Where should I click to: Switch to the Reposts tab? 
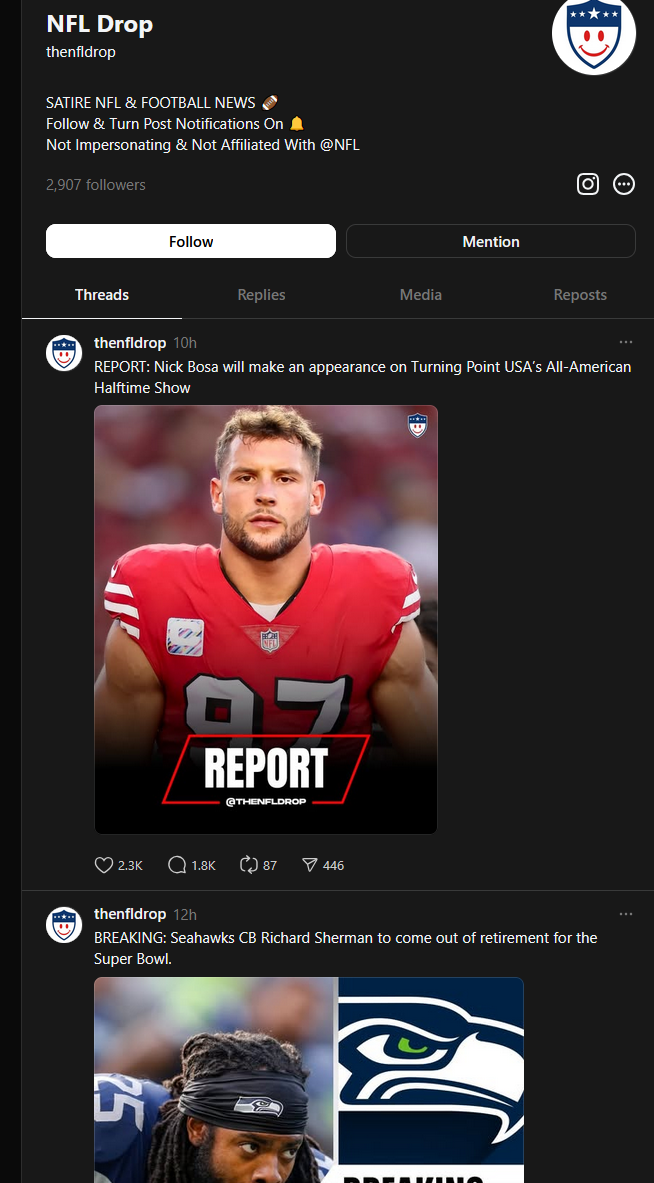pos(579,295)
